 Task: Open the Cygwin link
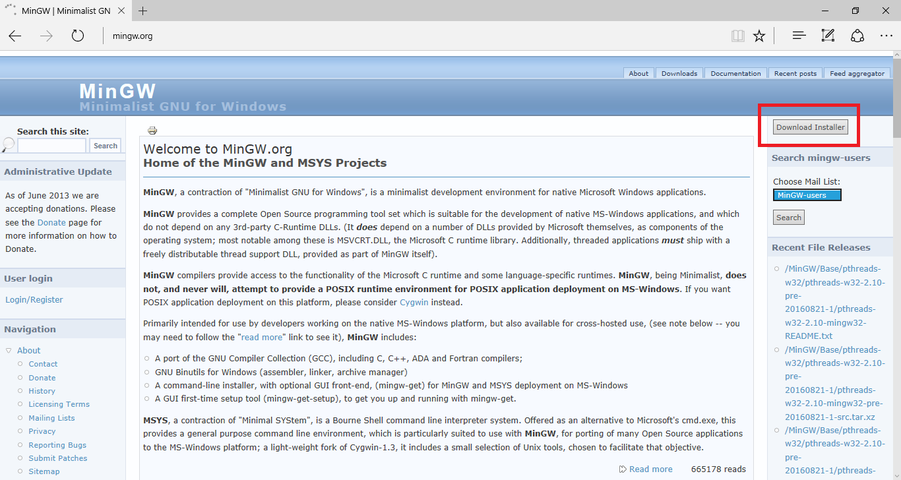[x=414, y=302]
